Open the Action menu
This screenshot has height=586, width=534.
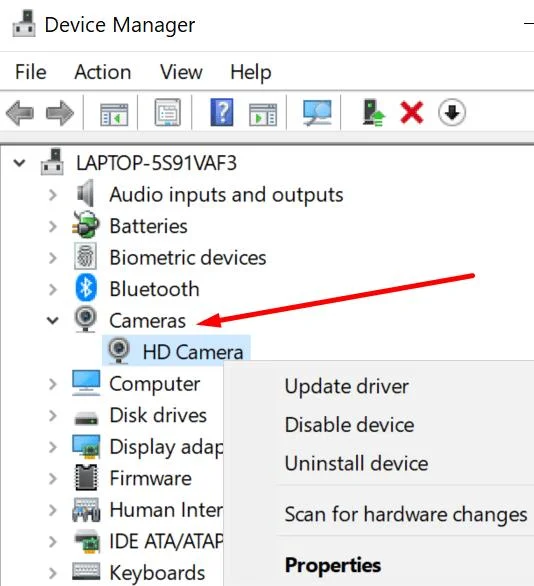point(103,72)
